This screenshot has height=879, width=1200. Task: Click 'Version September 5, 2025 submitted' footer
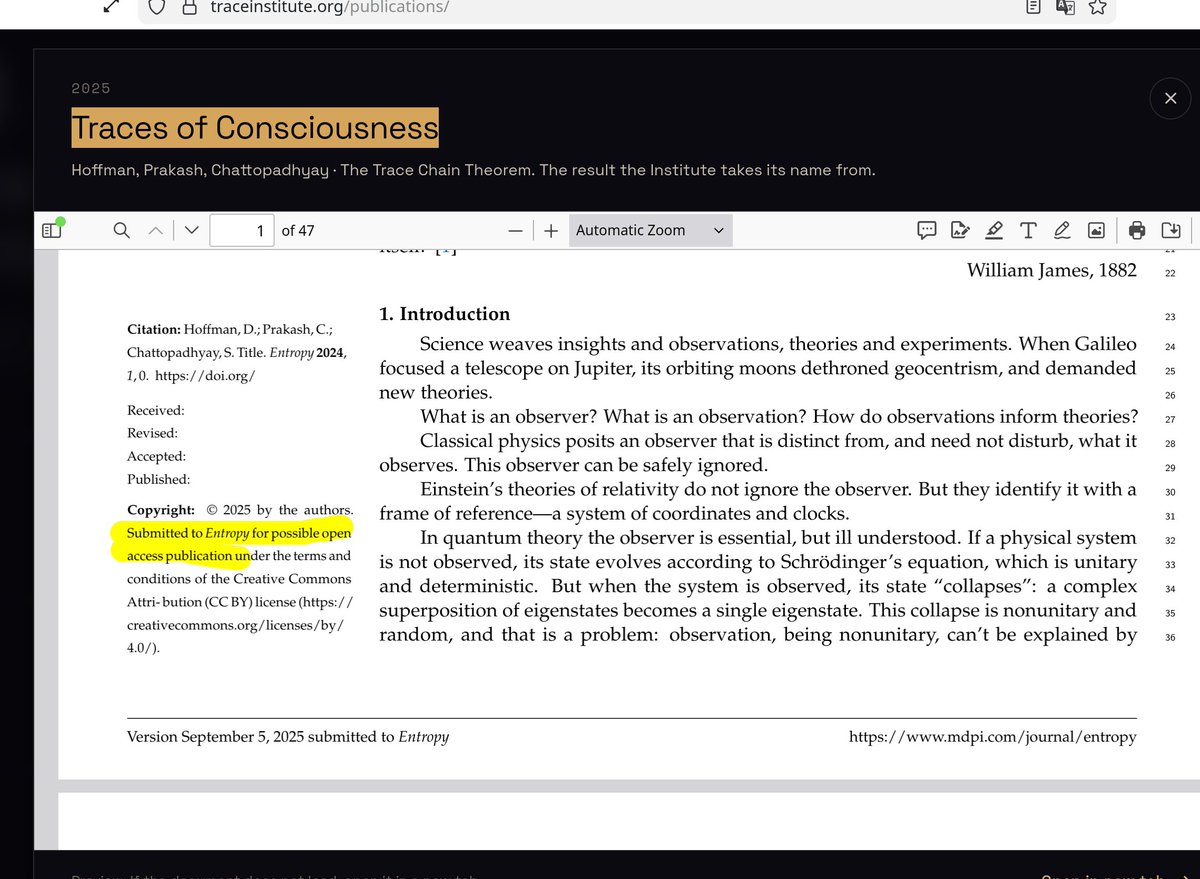(261, 737)
